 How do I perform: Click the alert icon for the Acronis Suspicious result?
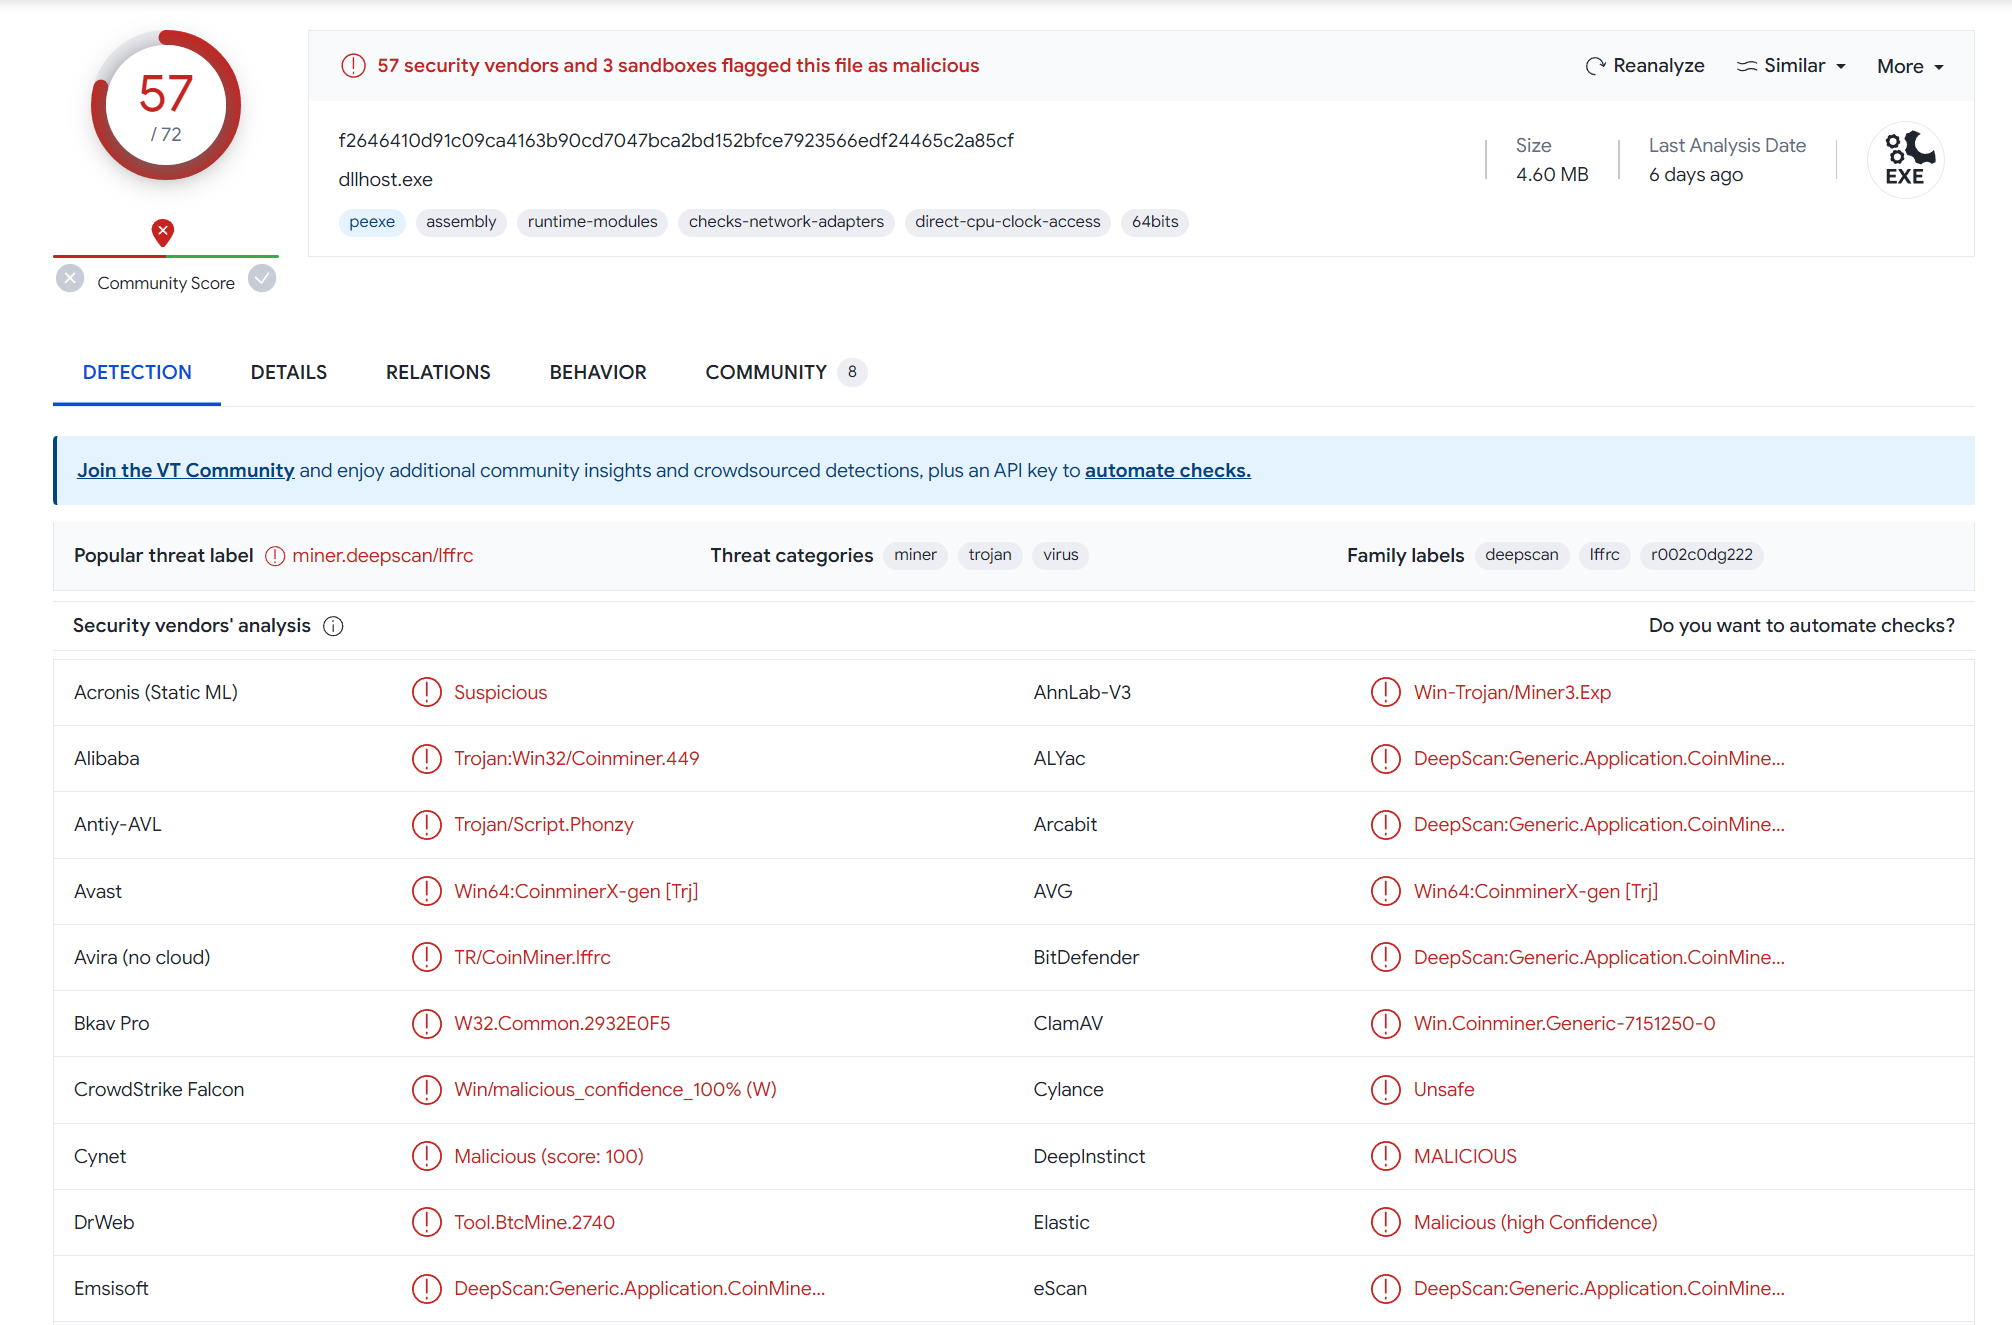[427, 692]
